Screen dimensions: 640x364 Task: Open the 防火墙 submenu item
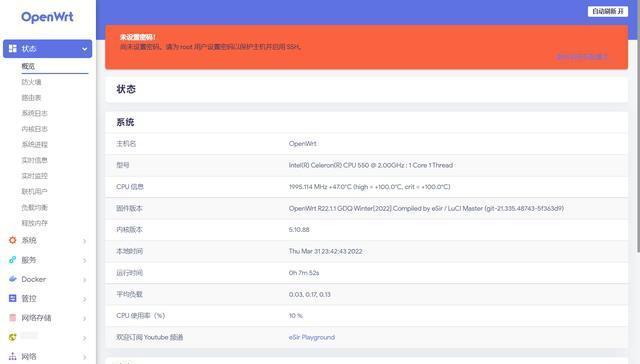point(31,82)
